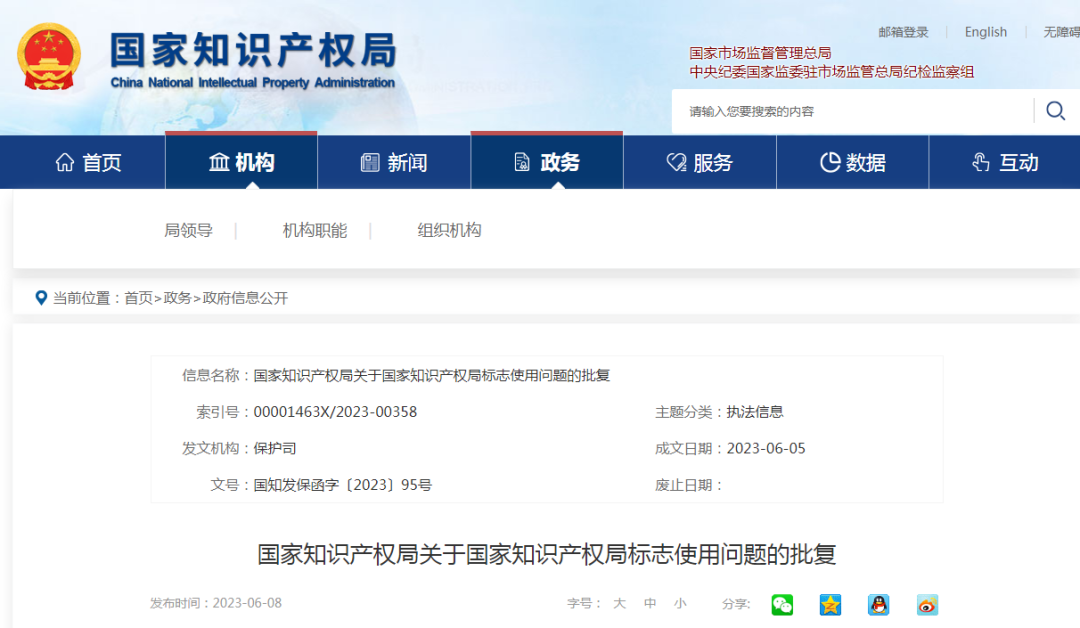Click the search magnifier icon
Screen dimensions: 1080x628
coord(1055,111)
